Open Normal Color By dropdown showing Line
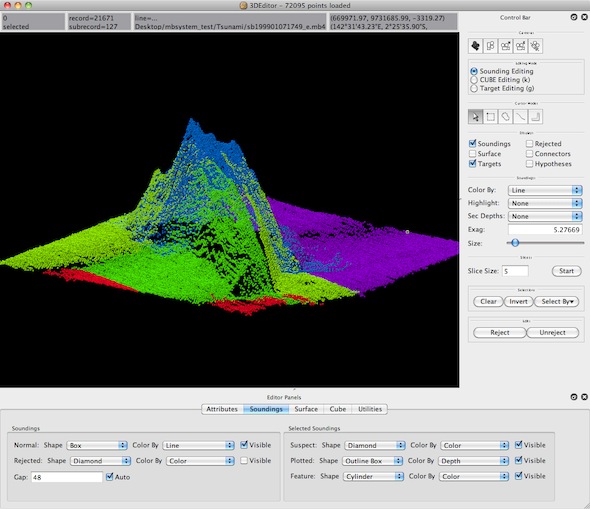Image resolution: width=590 pixels, height=509 pixels. pyautogui.click(x=199, y=445)
